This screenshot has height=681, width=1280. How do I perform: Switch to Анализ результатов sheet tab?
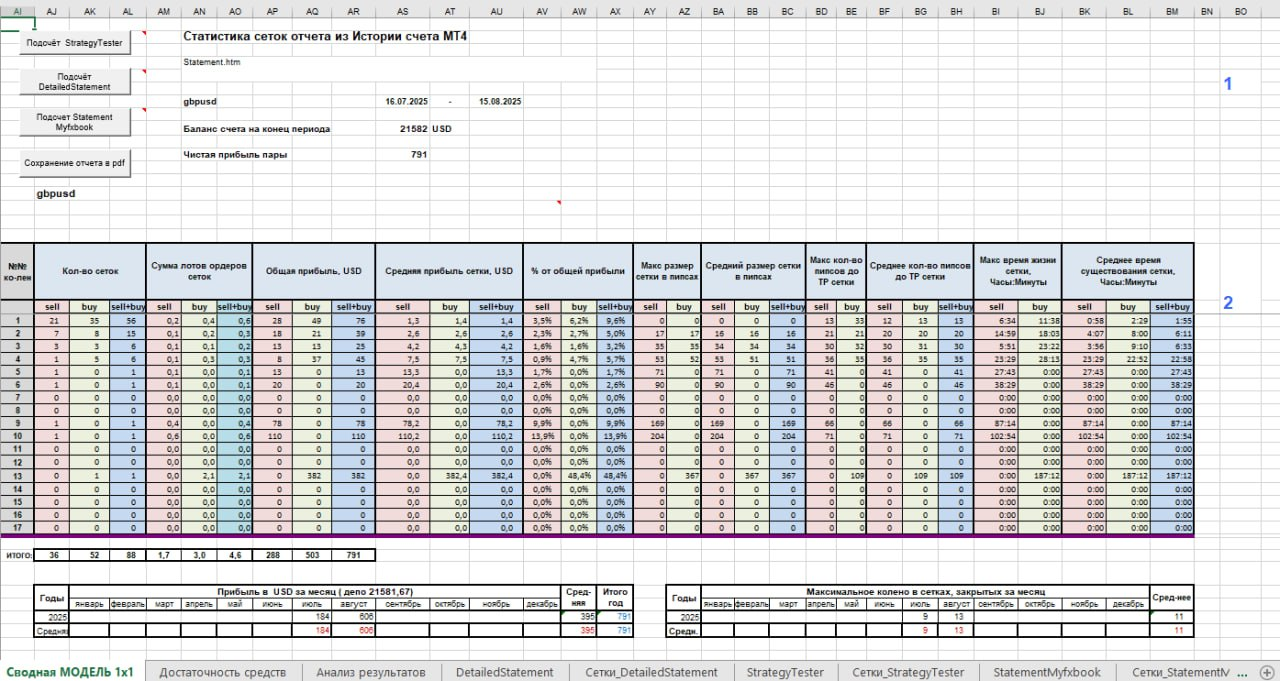(371, 672)
